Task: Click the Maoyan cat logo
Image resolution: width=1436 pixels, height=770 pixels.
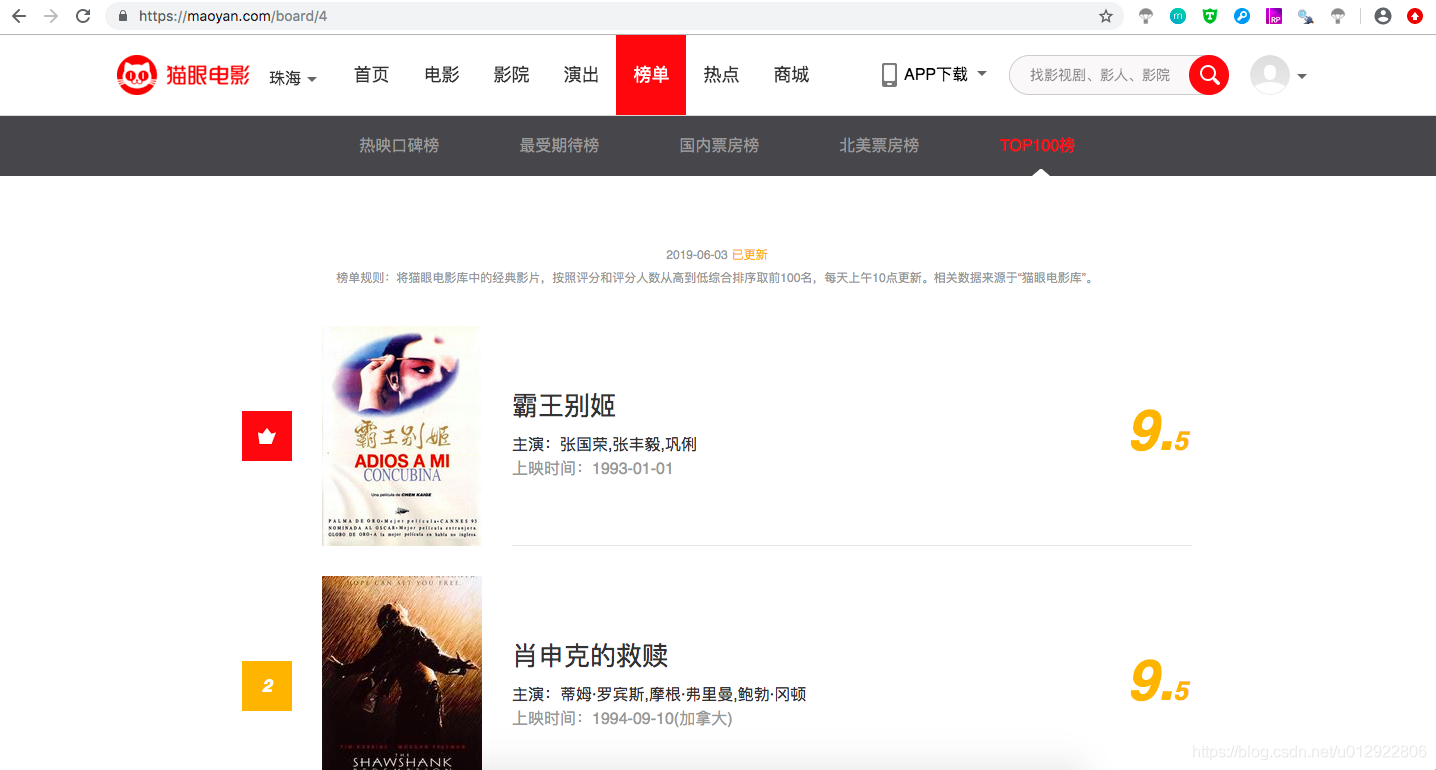Action: tap(183, 75)
